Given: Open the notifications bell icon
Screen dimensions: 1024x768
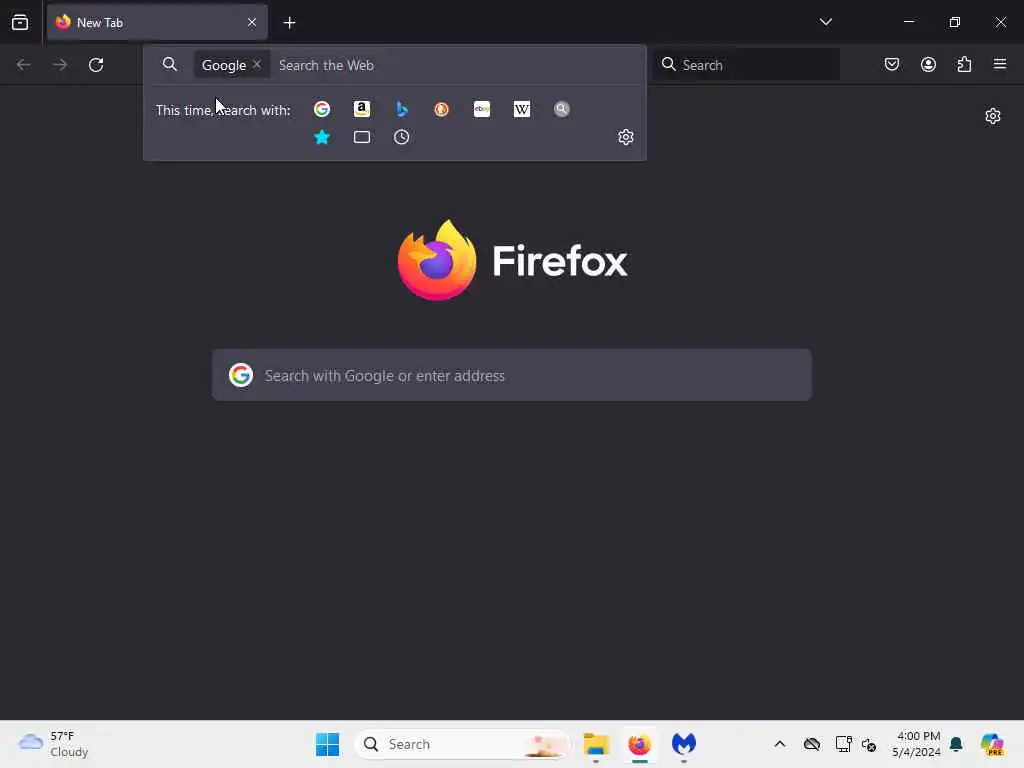Looking at the screenshot, I should 956,744.
